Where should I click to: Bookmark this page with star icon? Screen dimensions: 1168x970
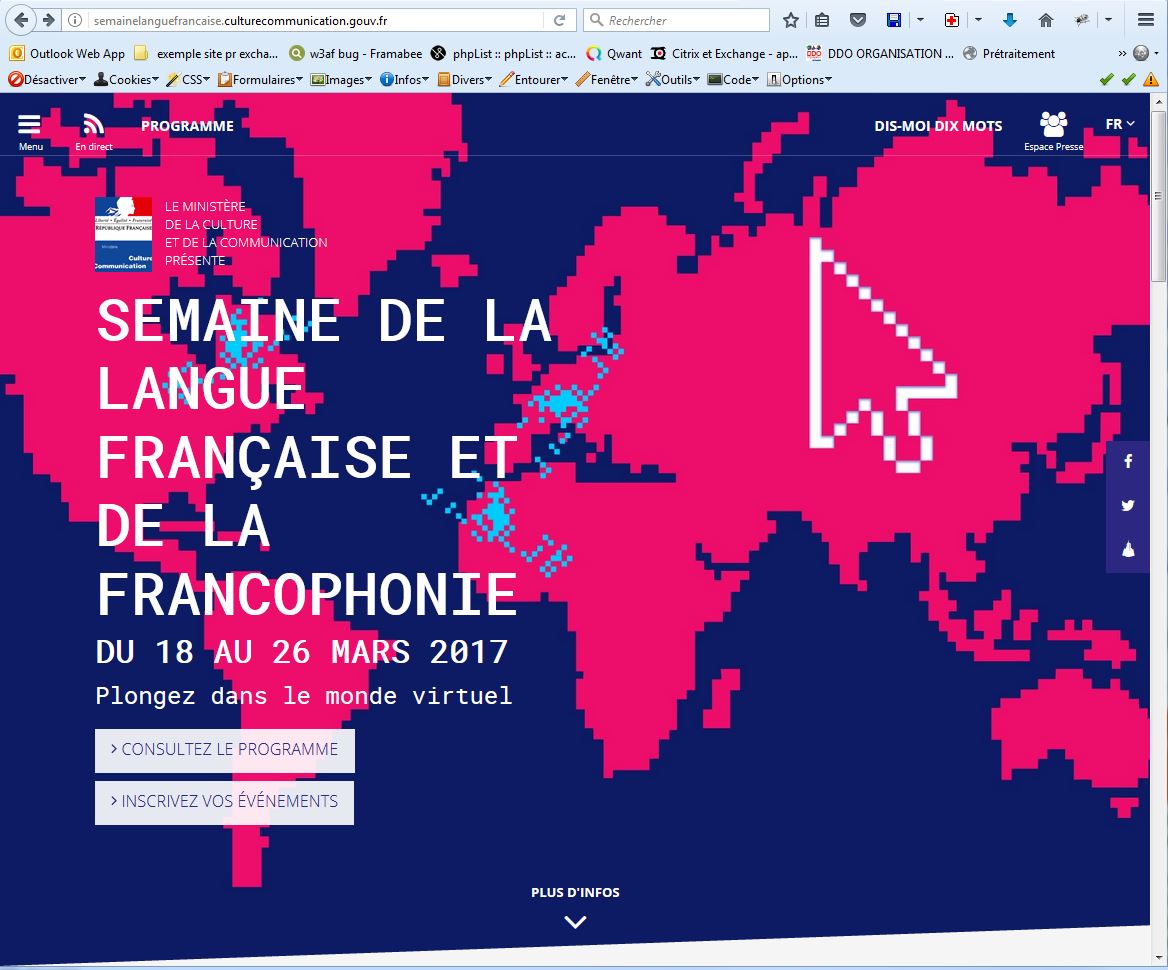(791, 20)
